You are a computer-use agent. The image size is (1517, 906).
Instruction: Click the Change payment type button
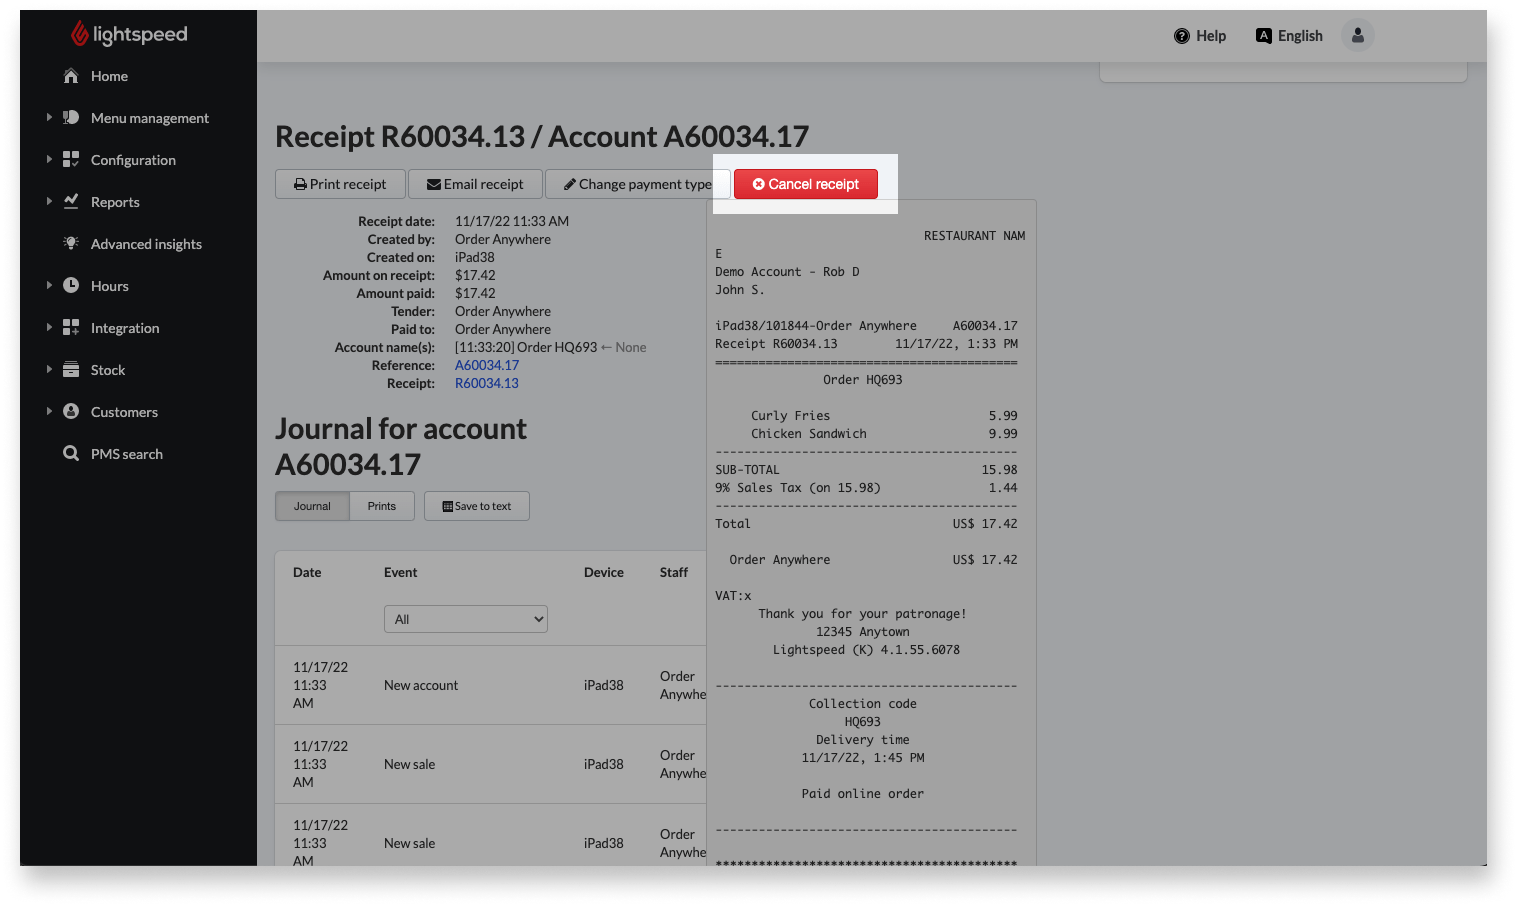638,184
